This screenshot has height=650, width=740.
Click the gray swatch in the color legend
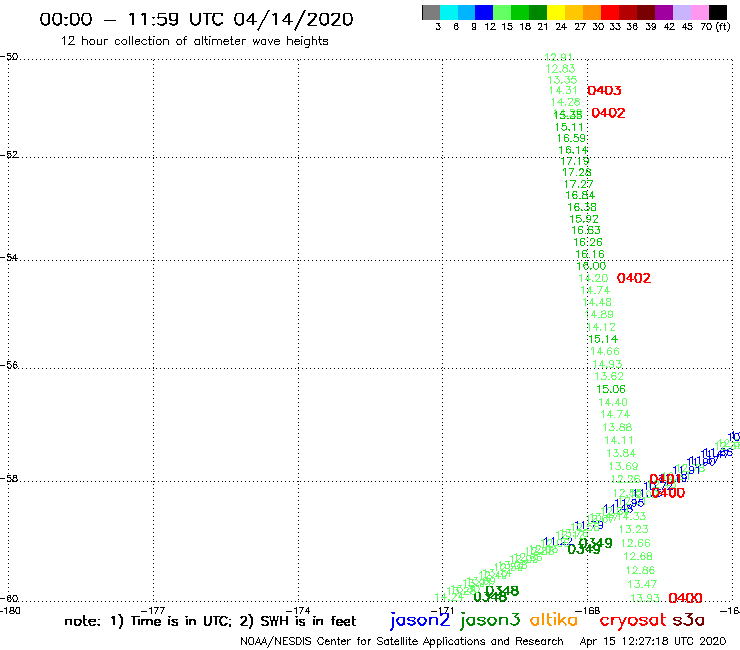(x=431, y=12)
